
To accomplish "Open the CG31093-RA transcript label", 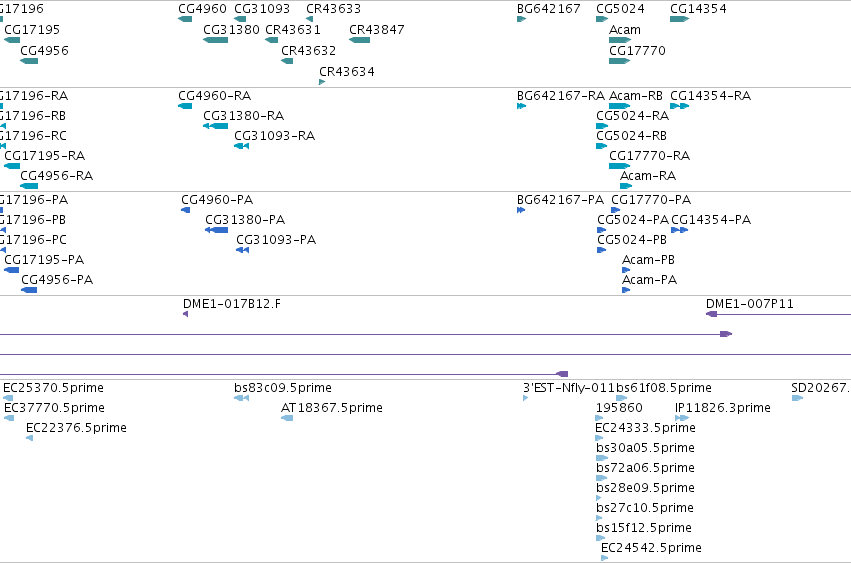I will 275,136.
